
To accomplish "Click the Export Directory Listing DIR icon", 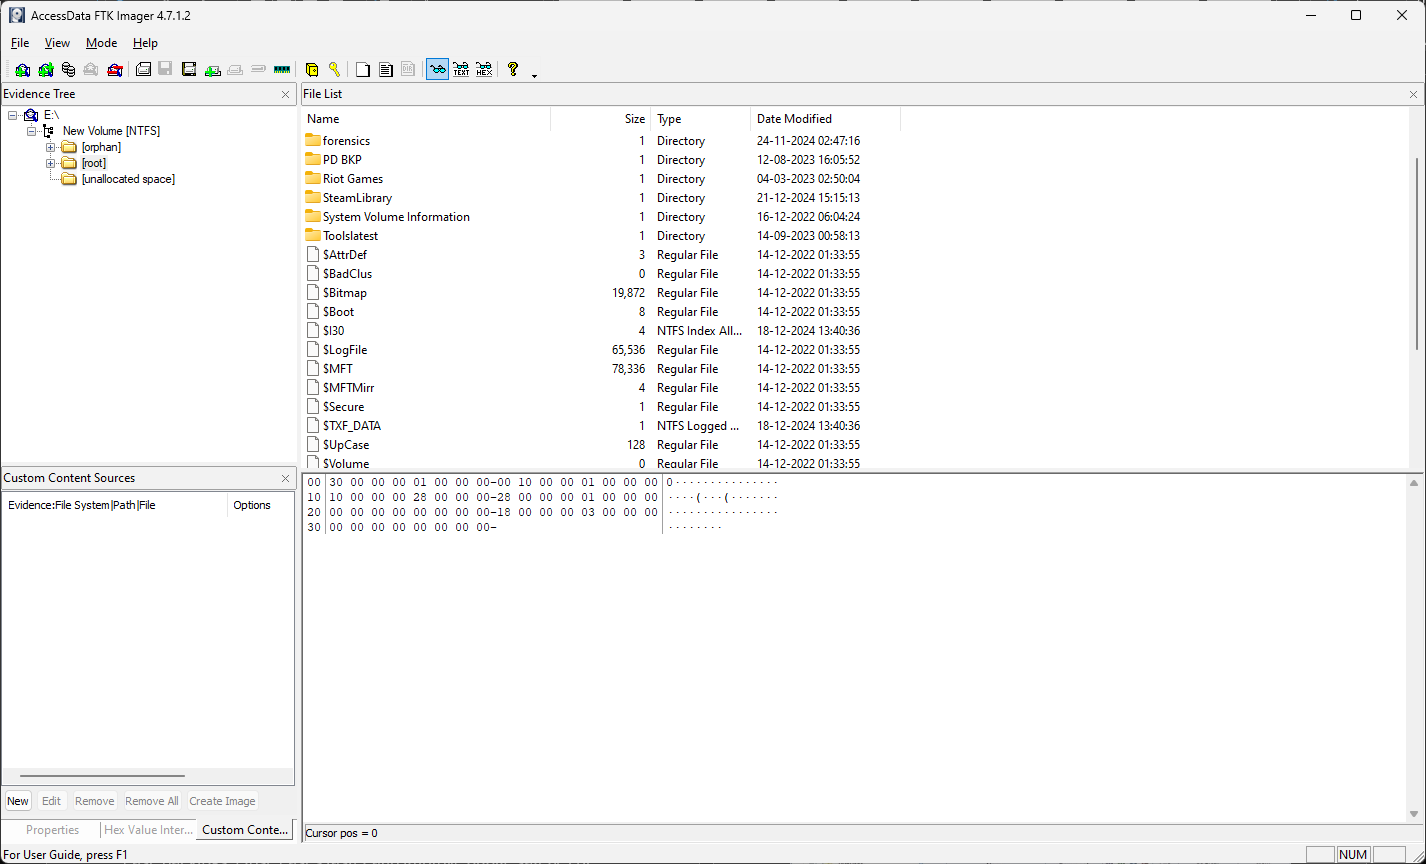I will click(x=408, y=70).
